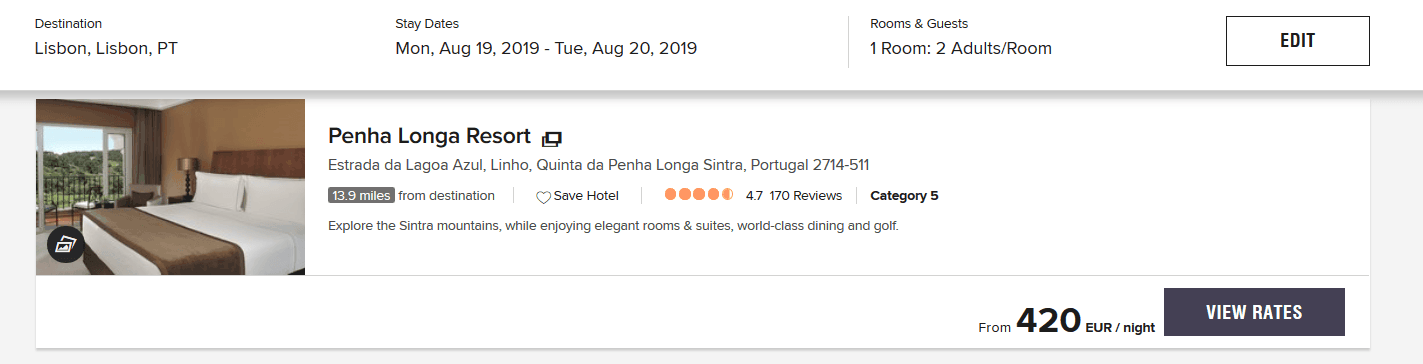Click the new-window icon beside Penha Longa Resort

[552, 138]
